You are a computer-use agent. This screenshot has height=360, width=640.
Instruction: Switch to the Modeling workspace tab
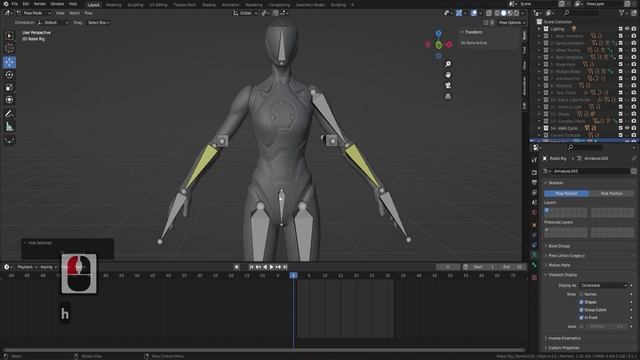tap(113, 5)
